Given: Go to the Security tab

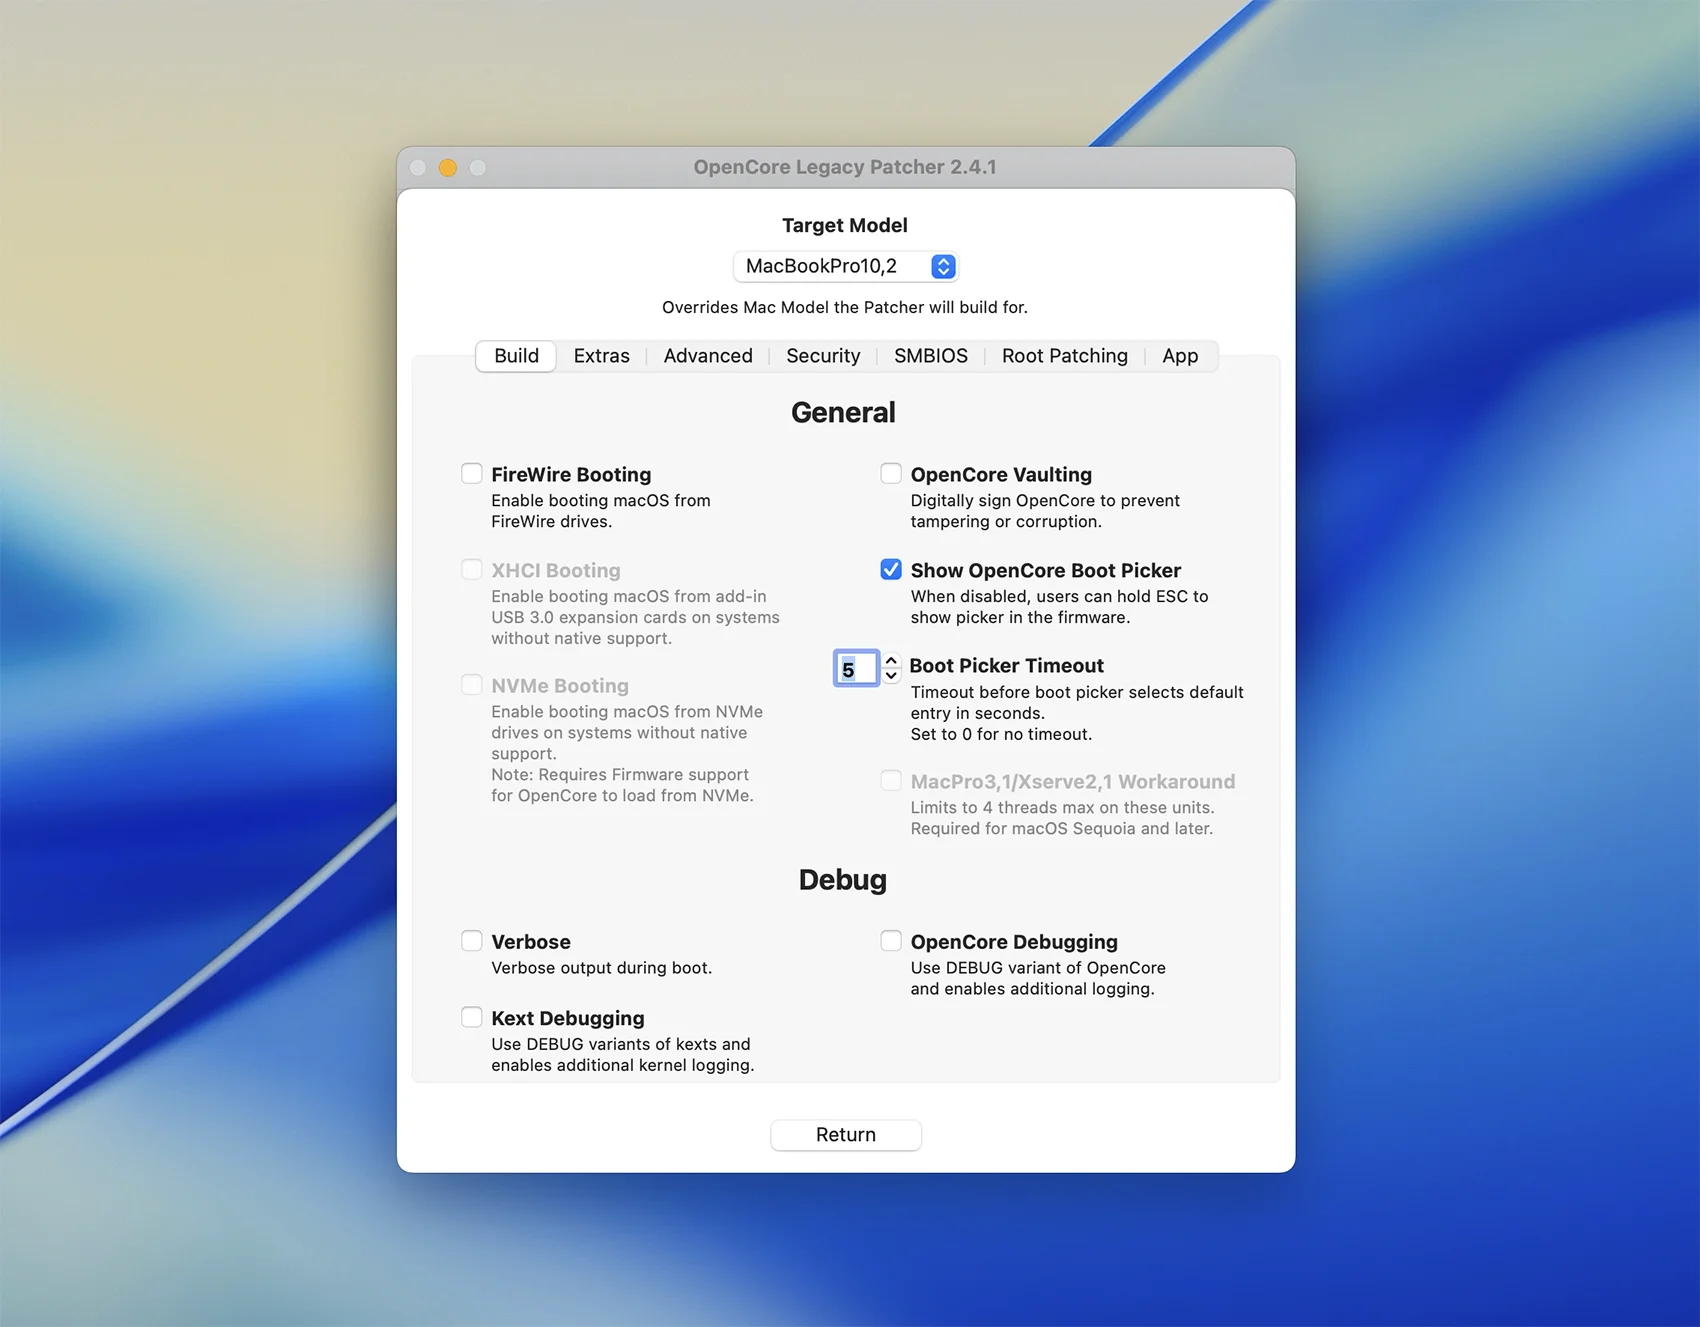Looking at the screenshot, I should pyautogui.click(x=822, y=356).
